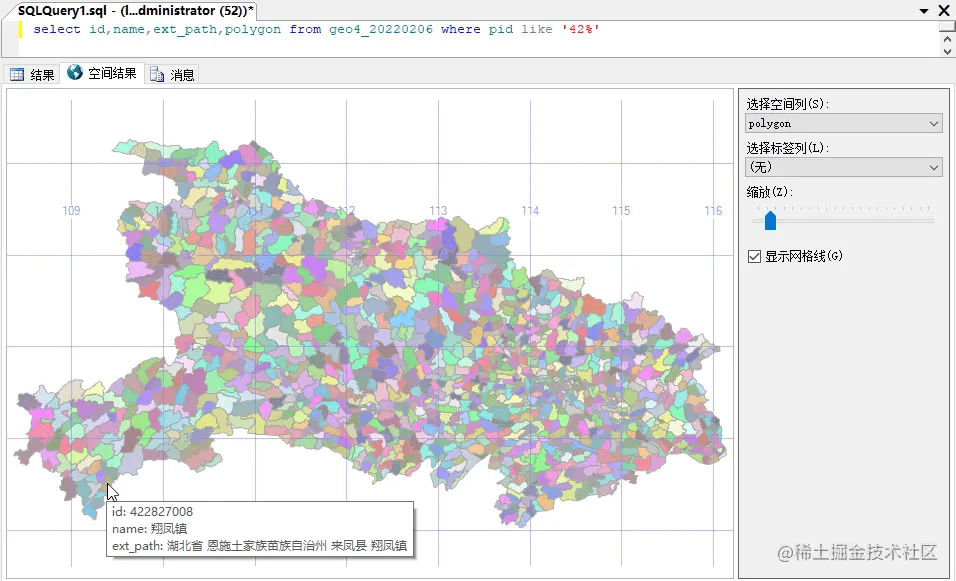Click the select keyword in the query
The height and width of the screenshot is (581, 956).
click(57, 29)
